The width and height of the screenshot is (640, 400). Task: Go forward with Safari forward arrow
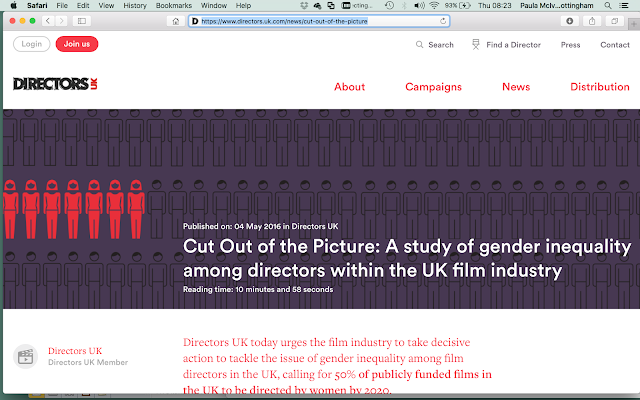click(x=61, y=21)
